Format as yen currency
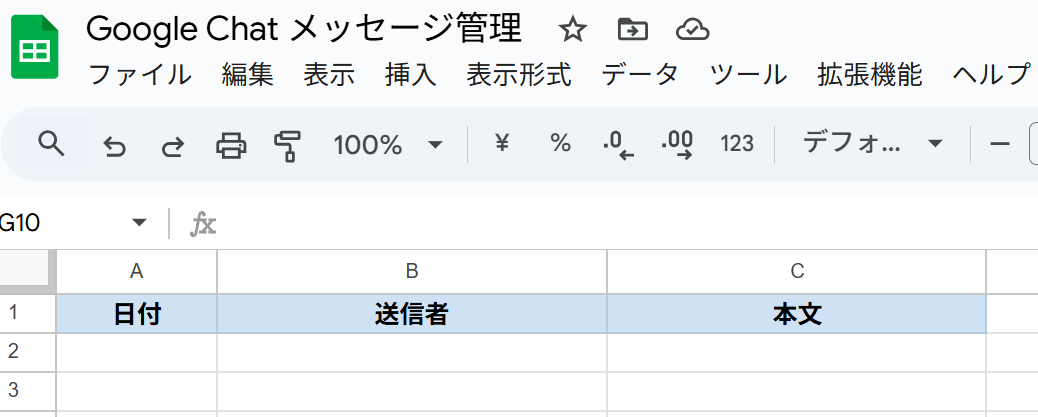The image size is (1038, 417). (502, 144)
